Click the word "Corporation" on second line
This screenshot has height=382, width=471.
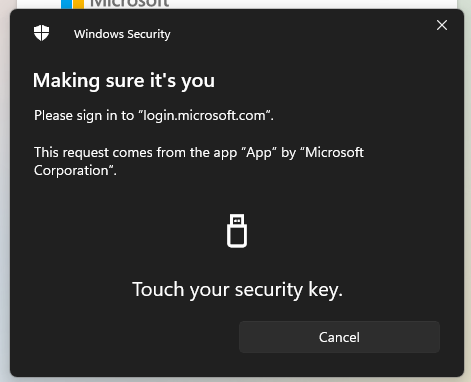click(x=71, y=171)
